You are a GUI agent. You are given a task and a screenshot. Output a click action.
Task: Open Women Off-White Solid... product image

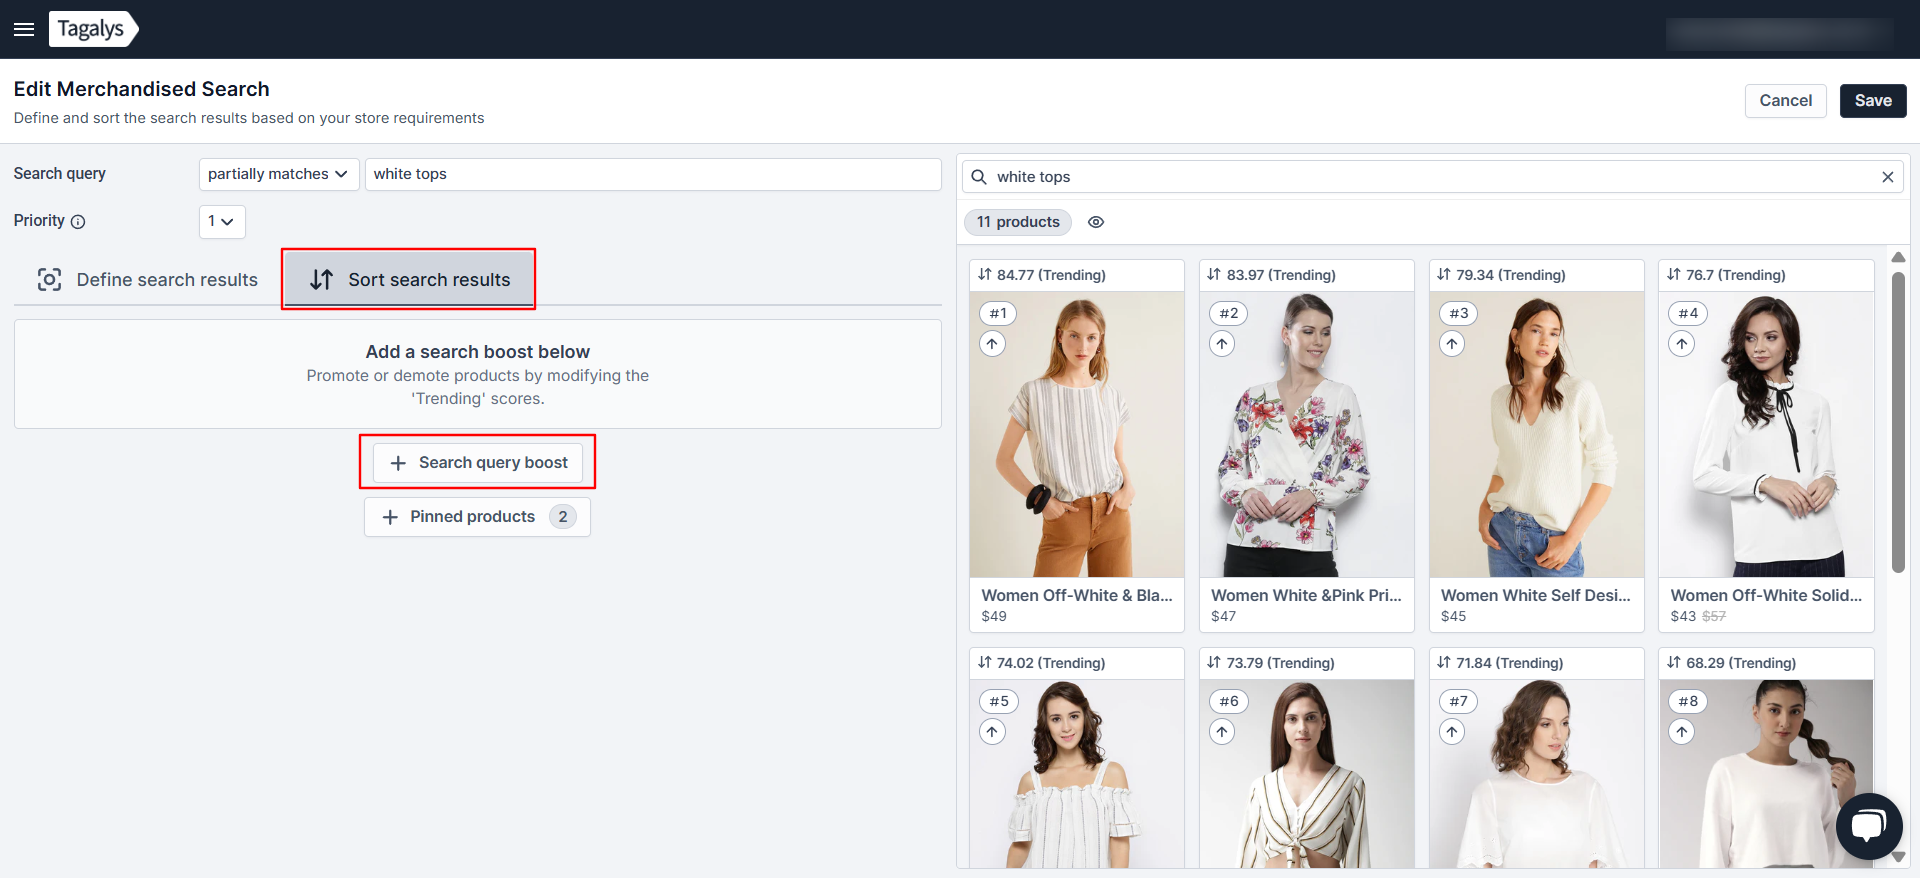[1767, 434]
